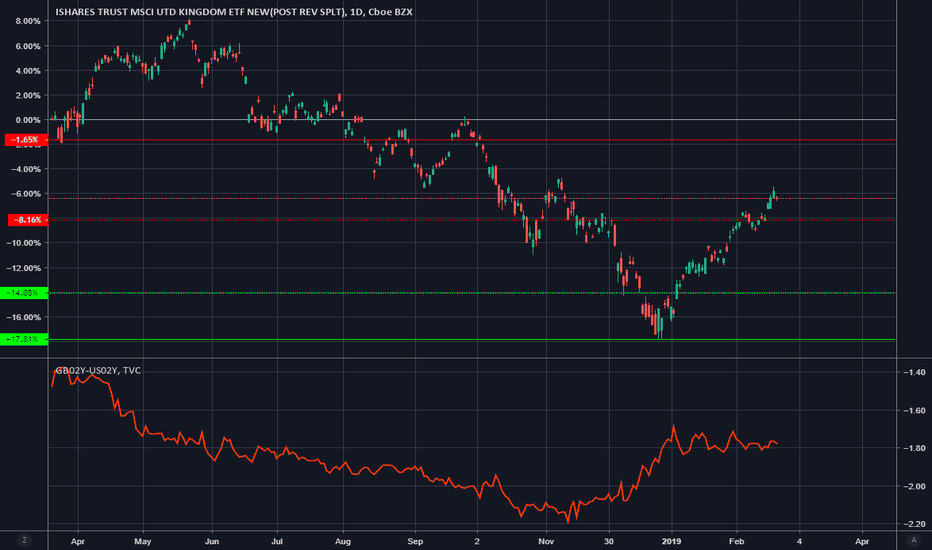Click the -1.80 spread scale value

[914, 448]
